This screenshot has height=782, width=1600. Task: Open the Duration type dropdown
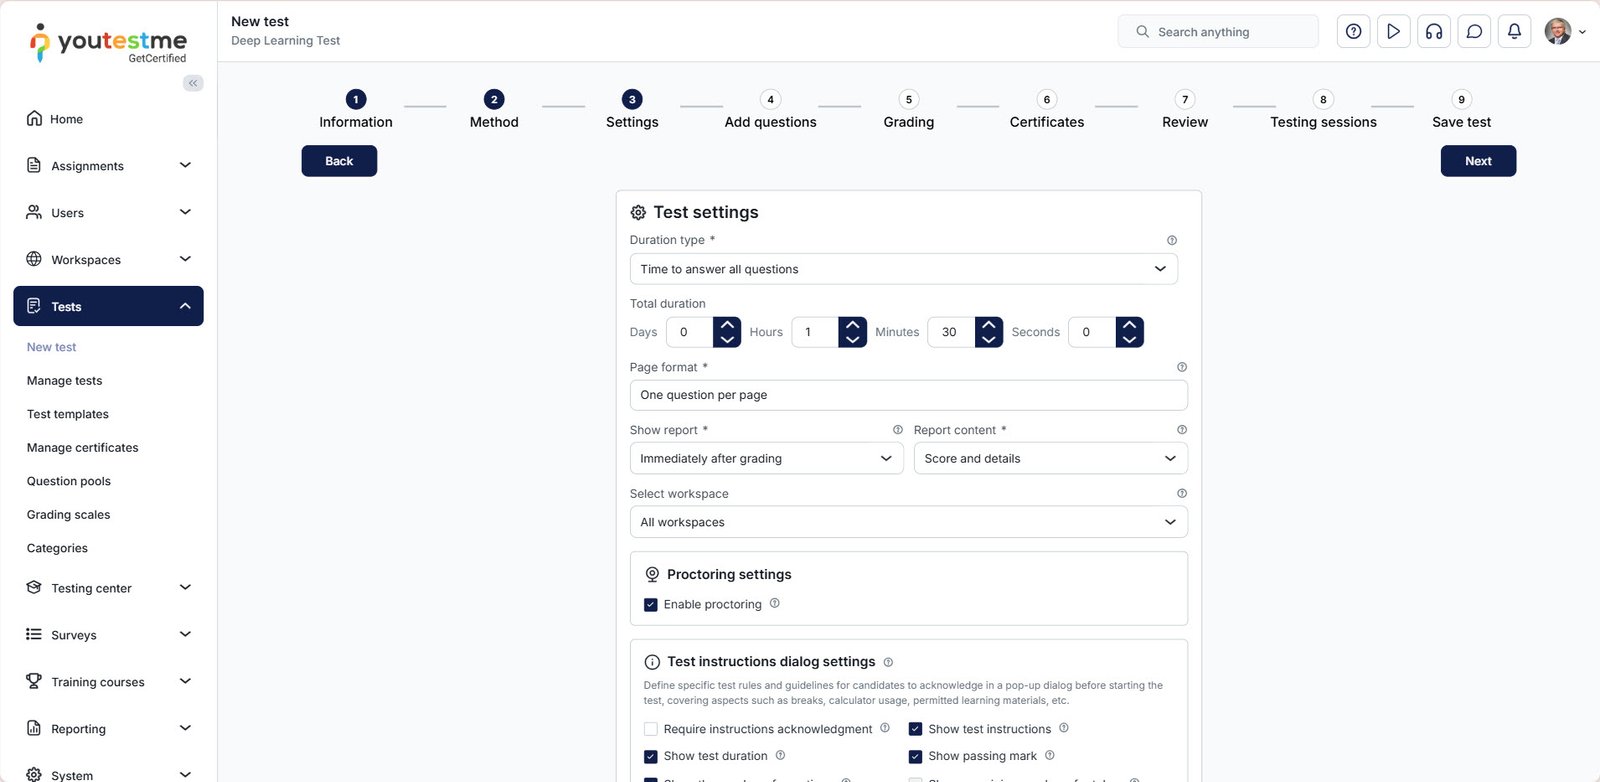point(903,269)
